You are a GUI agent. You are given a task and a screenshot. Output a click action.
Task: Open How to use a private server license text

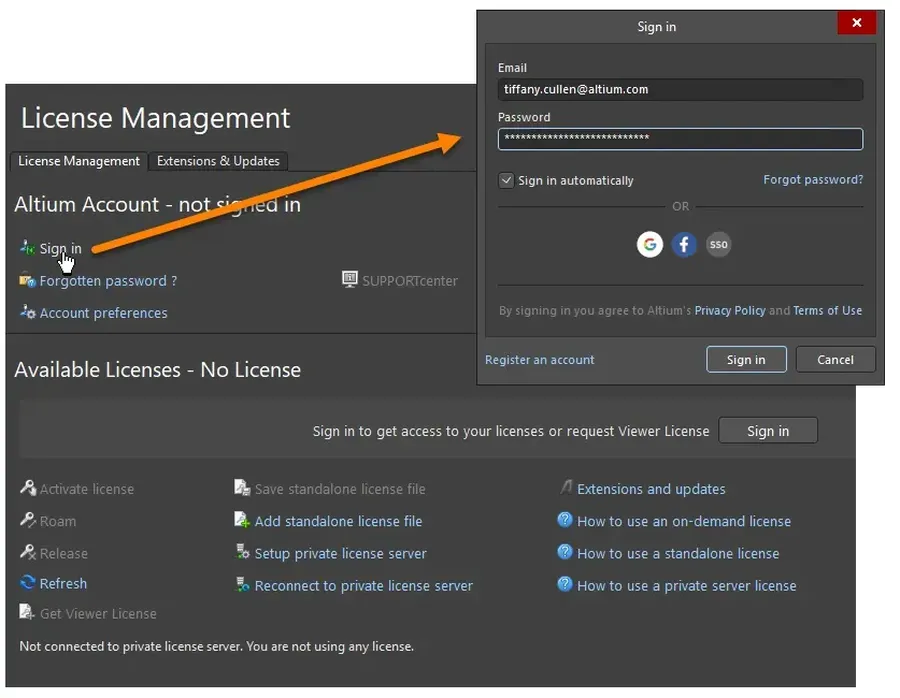coord(687,585)
